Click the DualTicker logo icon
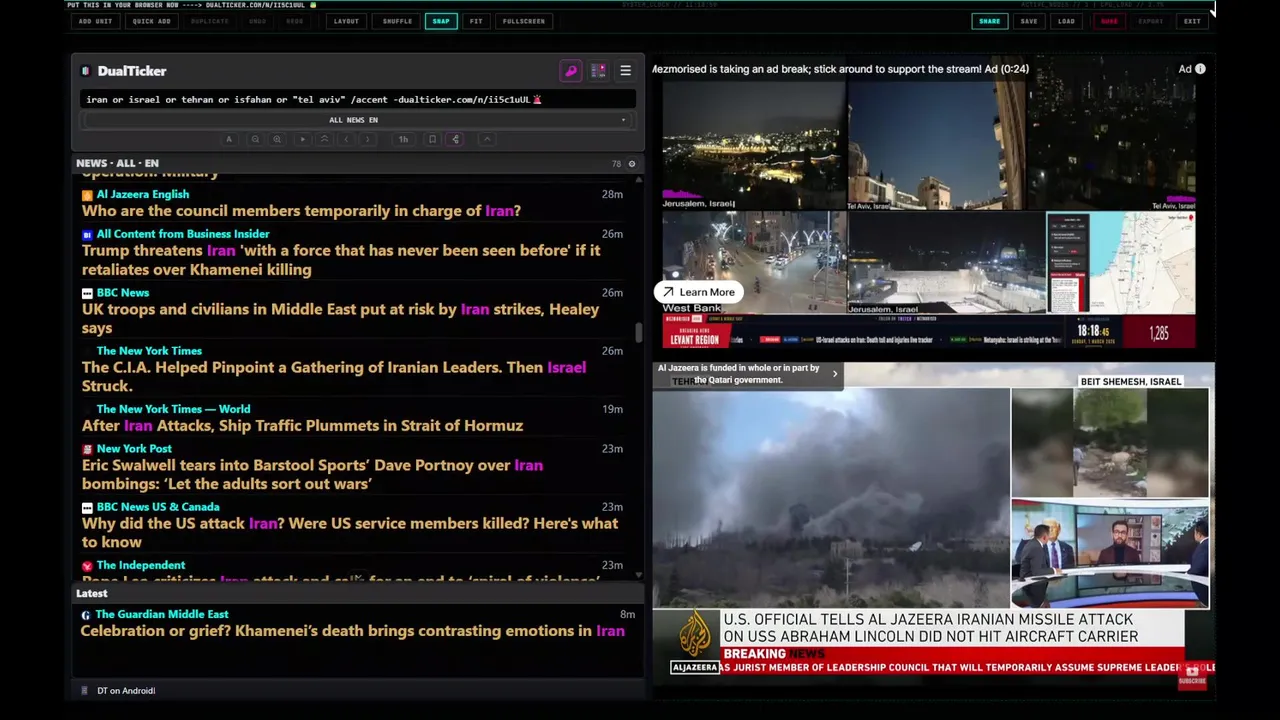 [86, 71]
